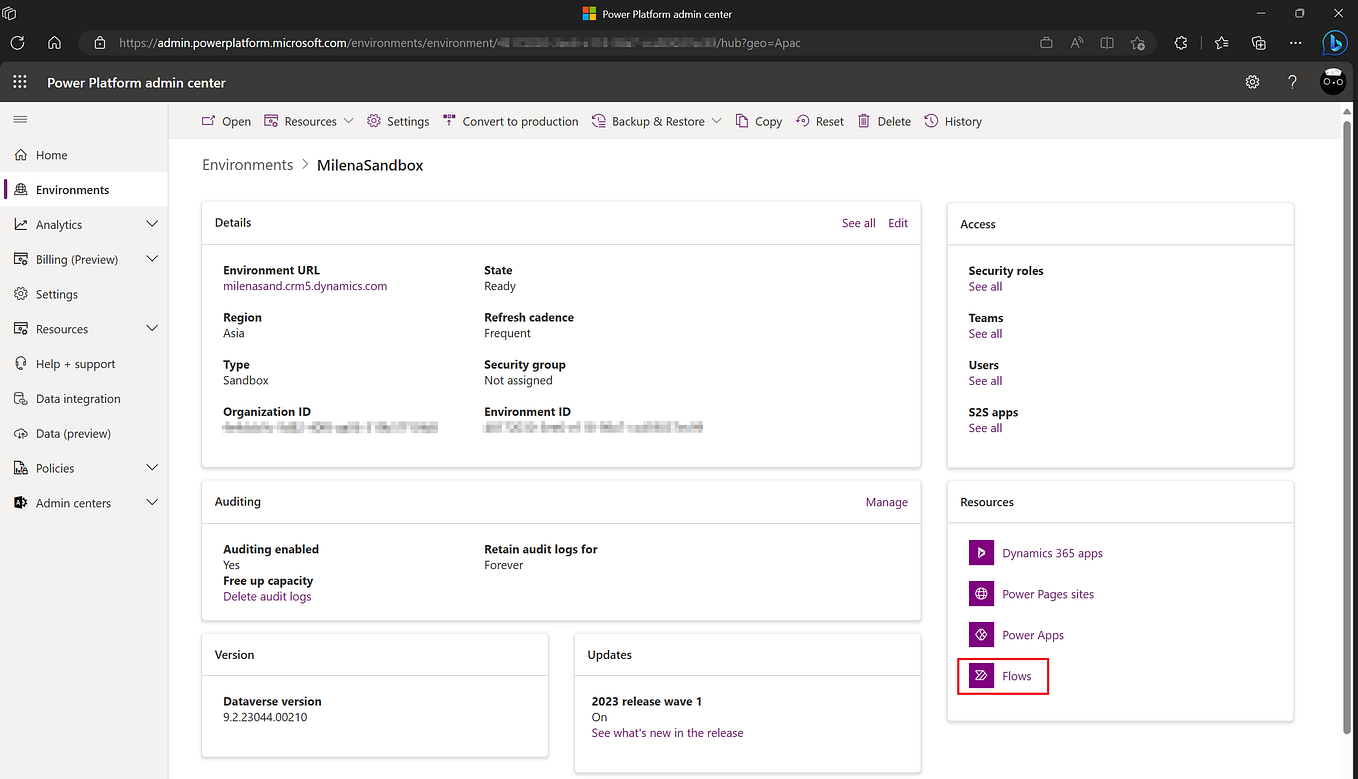The height and width of the screenshot is (779, 1358).
Task: Click the Admin centers icon
Action: (x=21, y=503)
